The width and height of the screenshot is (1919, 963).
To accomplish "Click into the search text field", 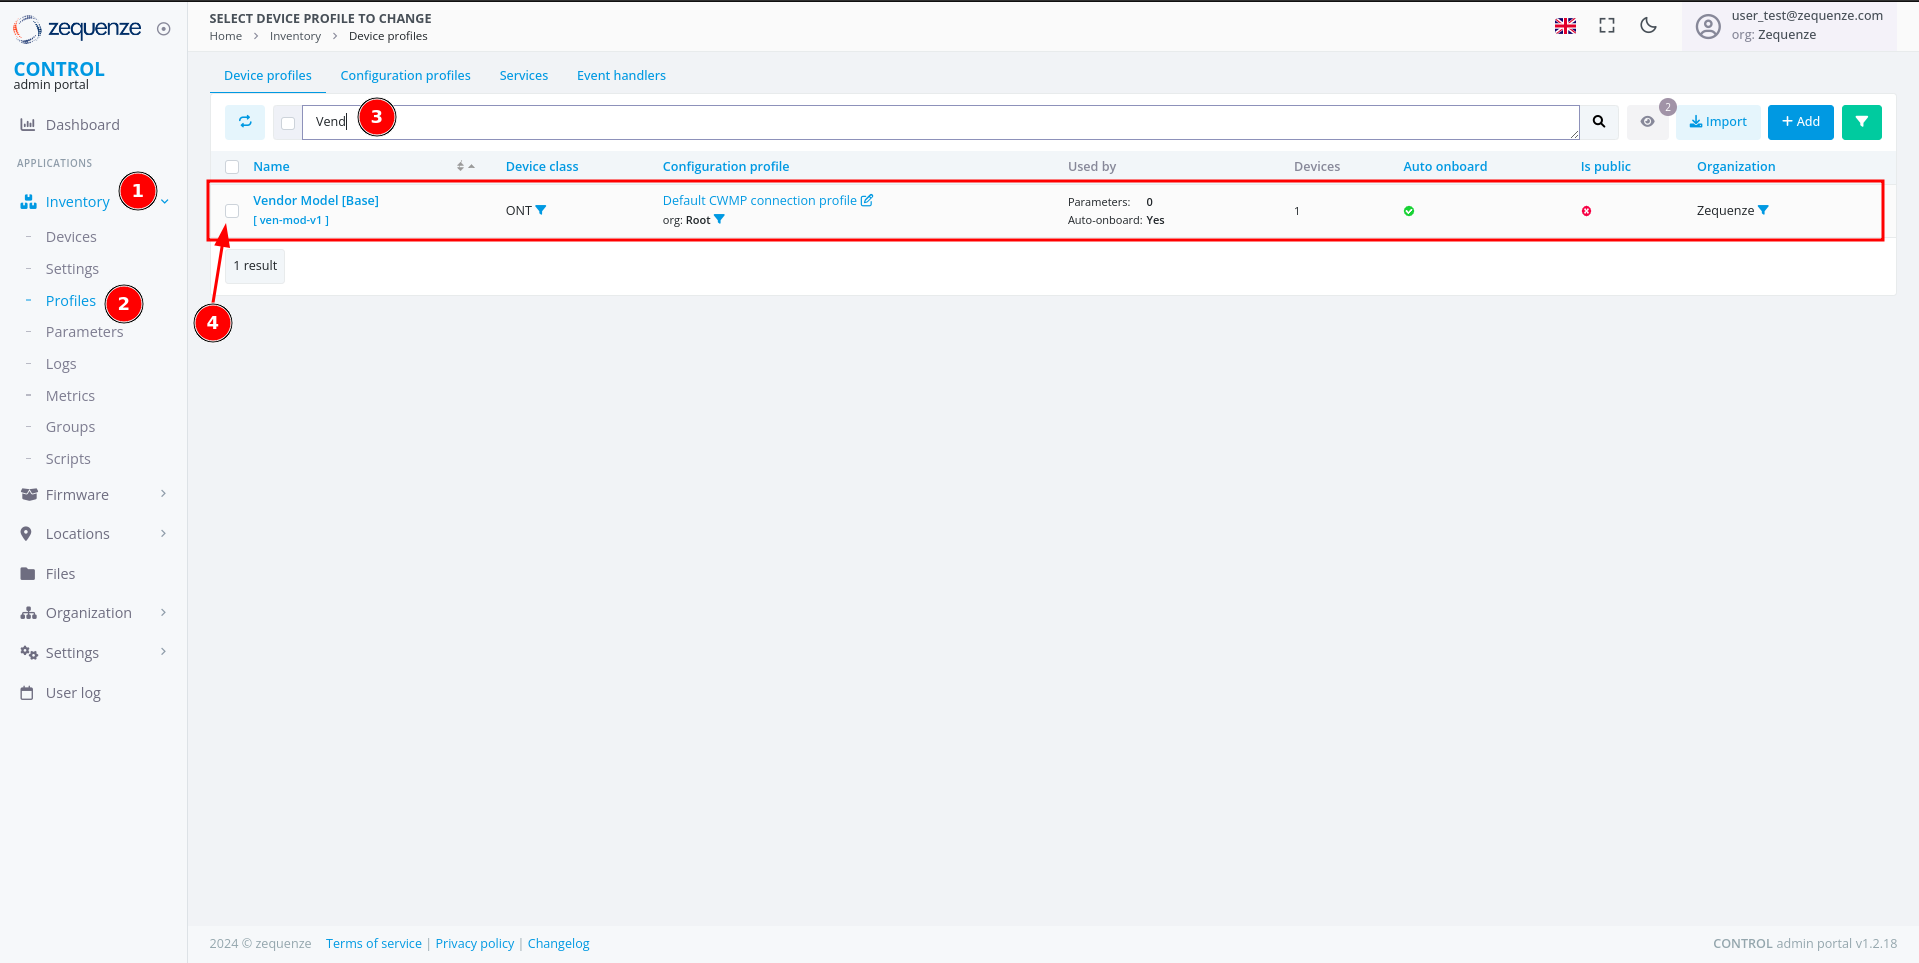I will 940,122.
